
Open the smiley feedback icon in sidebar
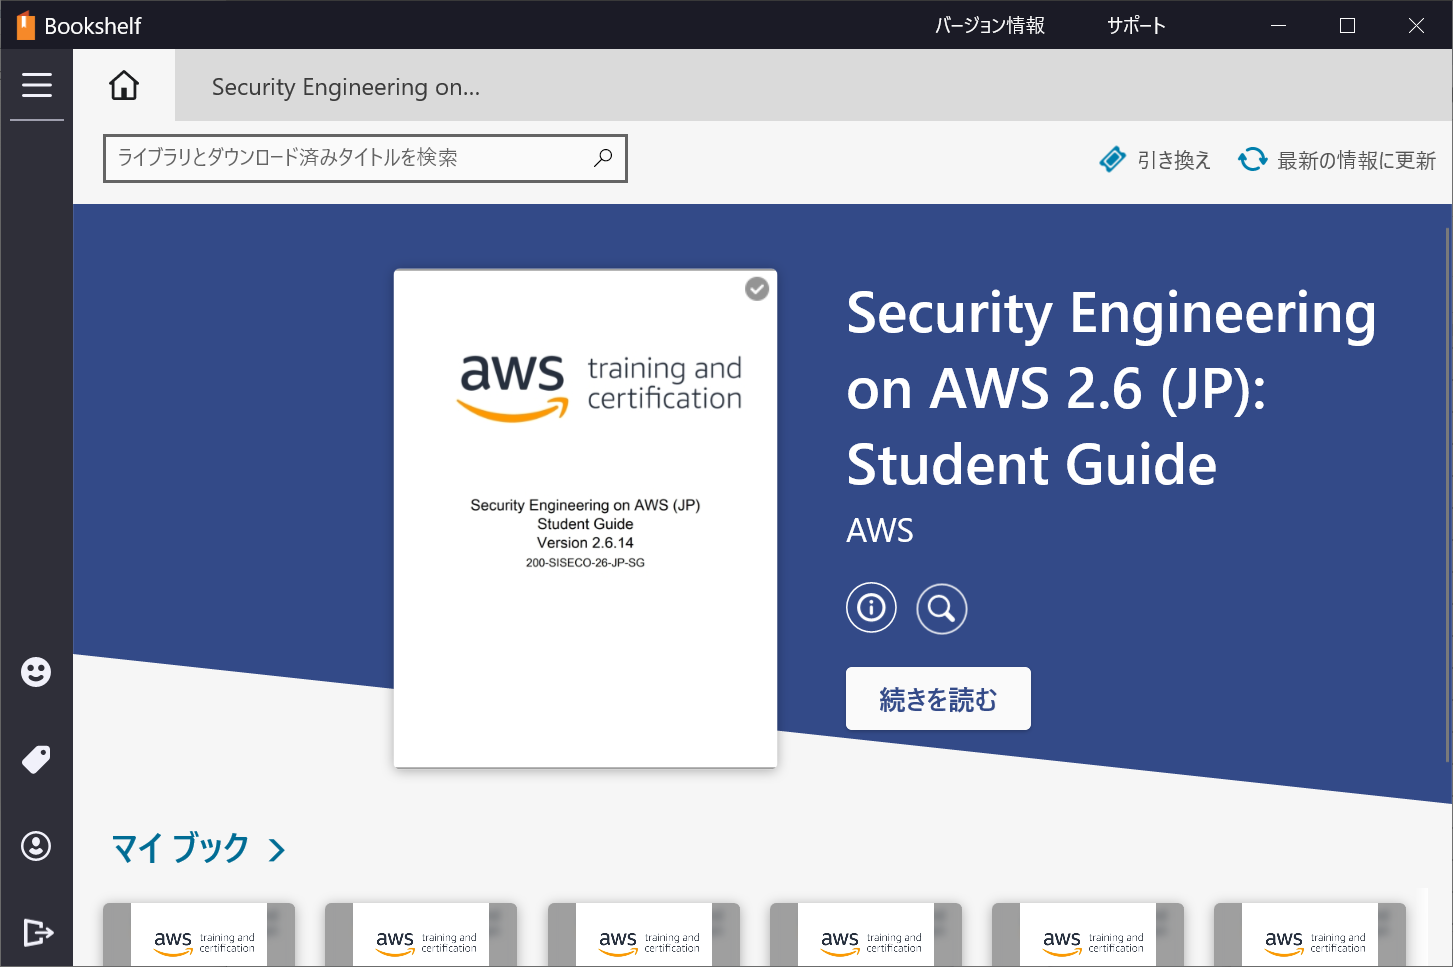click(36, 672)
